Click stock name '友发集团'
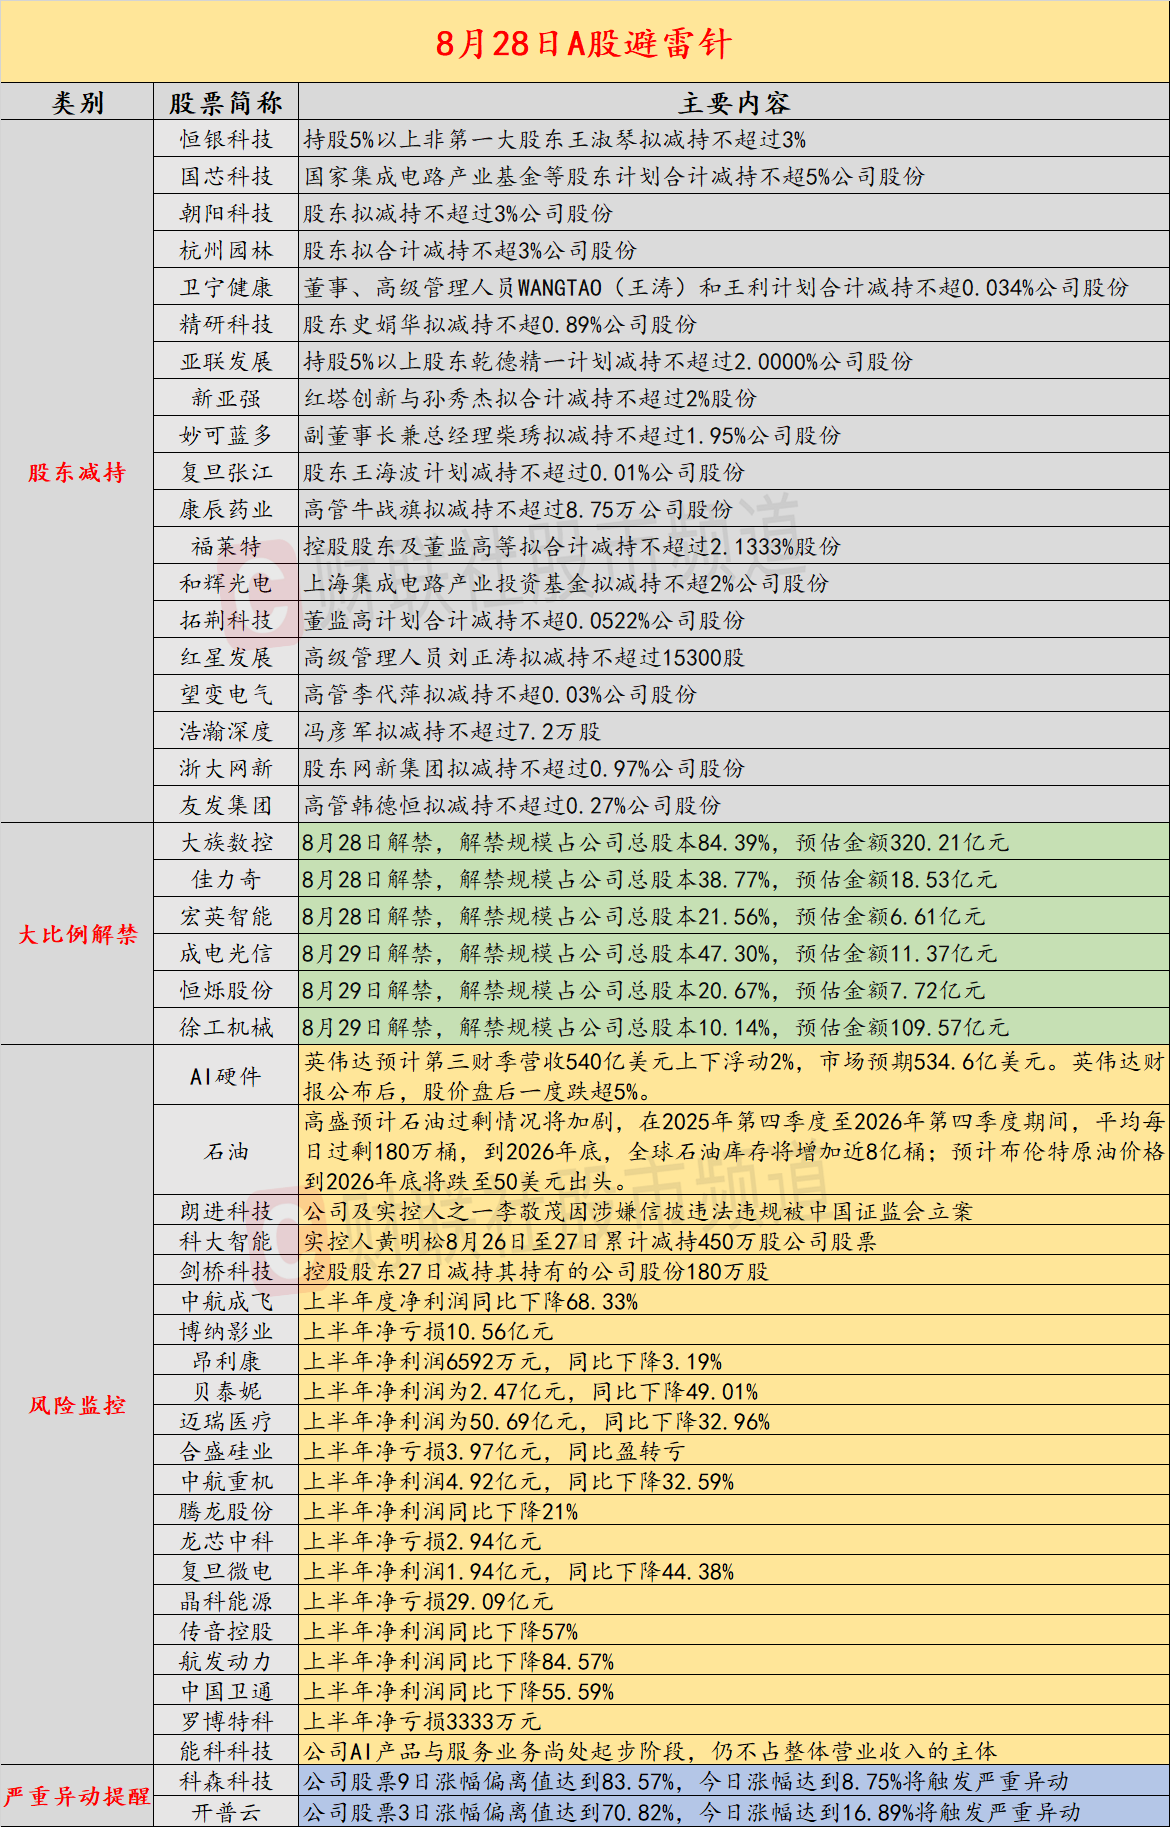Viewport: 1170px width, 1827px height. pos(226,805)
